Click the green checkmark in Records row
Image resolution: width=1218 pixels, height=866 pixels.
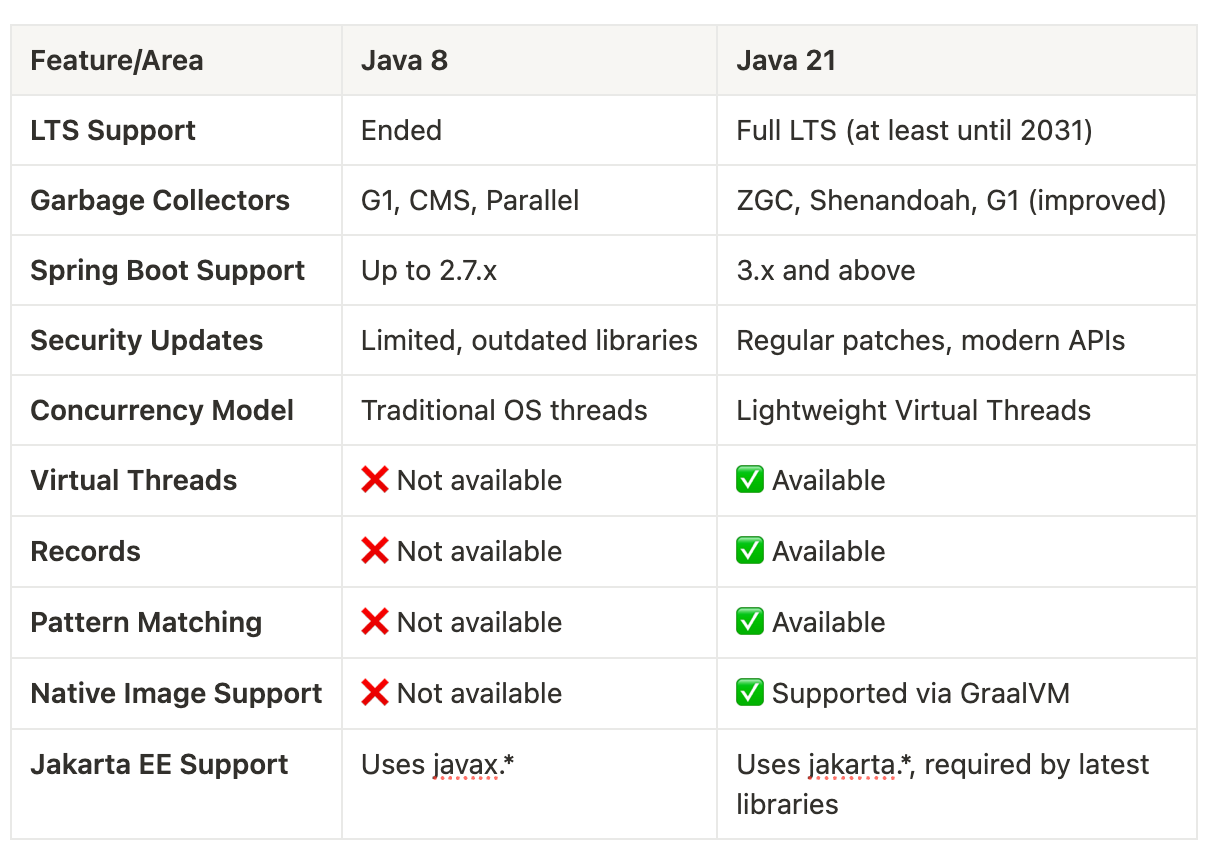pyautogui.click(x=750, y=551)
